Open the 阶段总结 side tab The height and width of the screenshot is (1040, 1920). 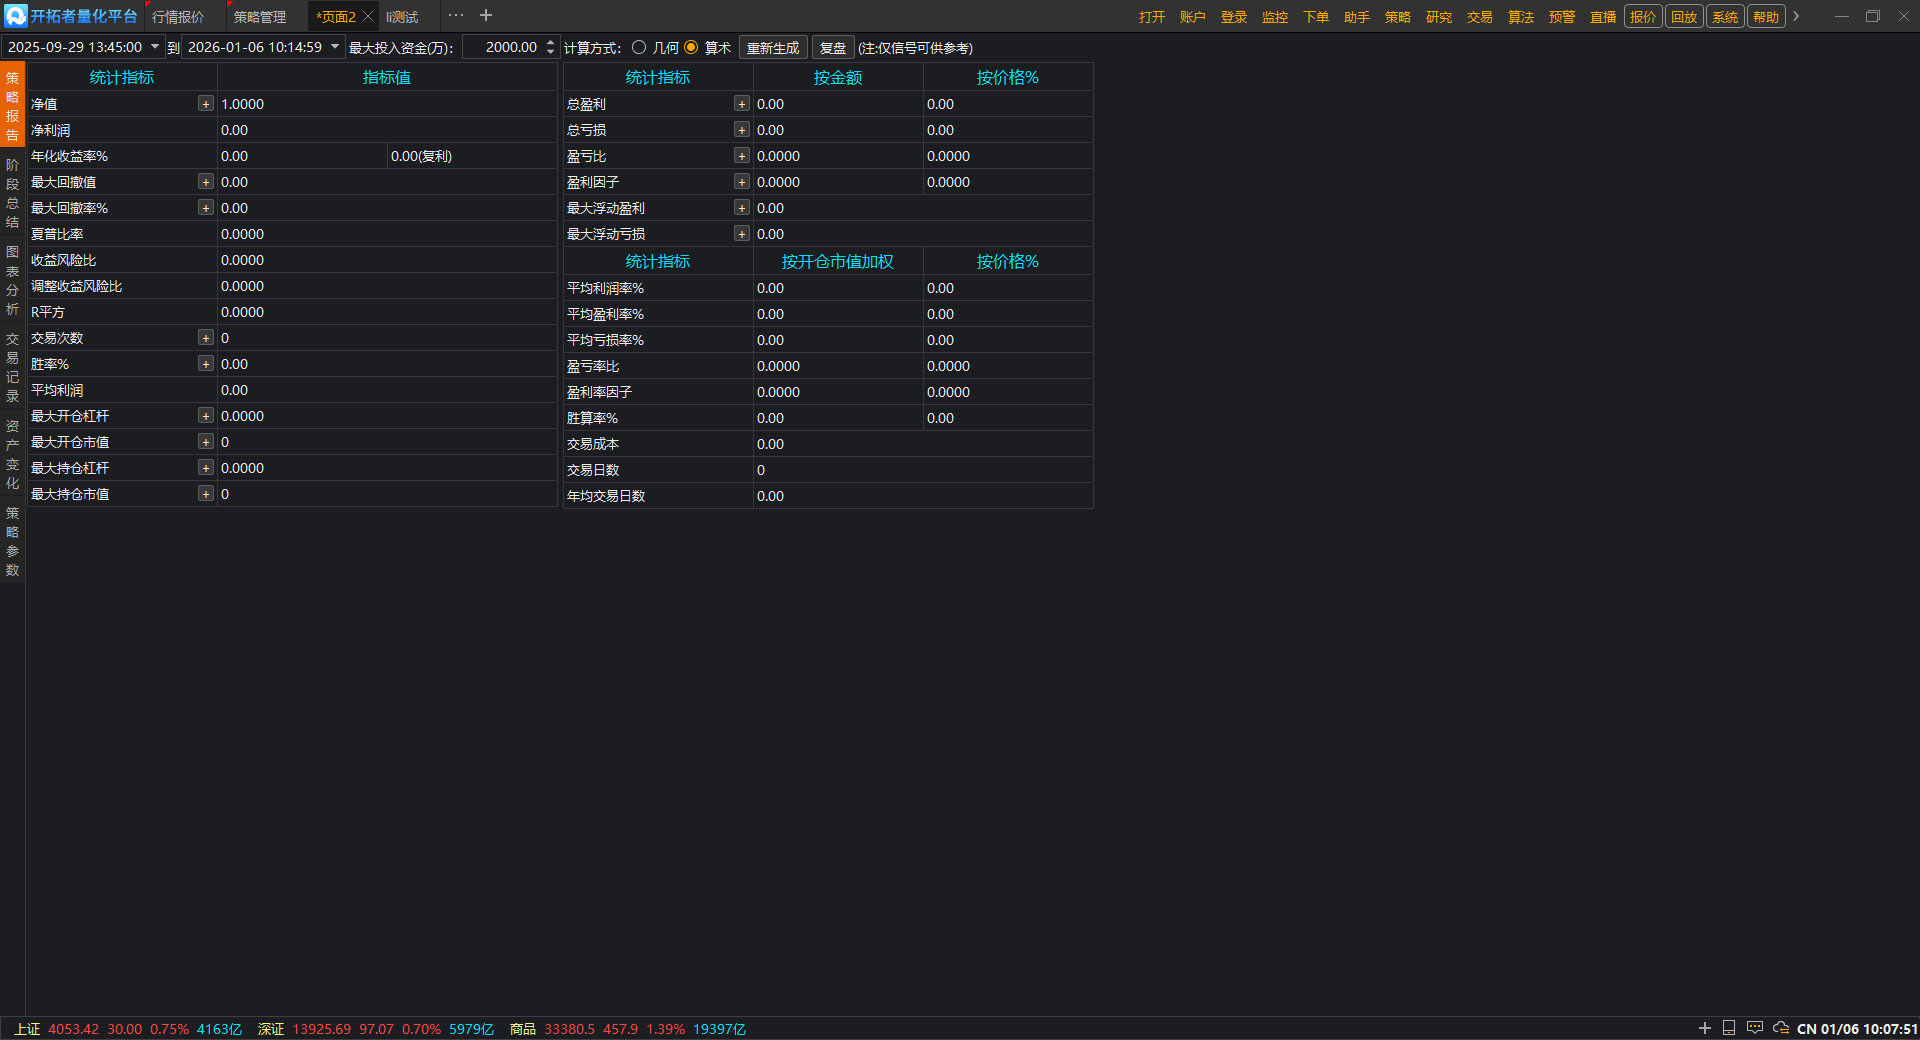pos(12,193)
